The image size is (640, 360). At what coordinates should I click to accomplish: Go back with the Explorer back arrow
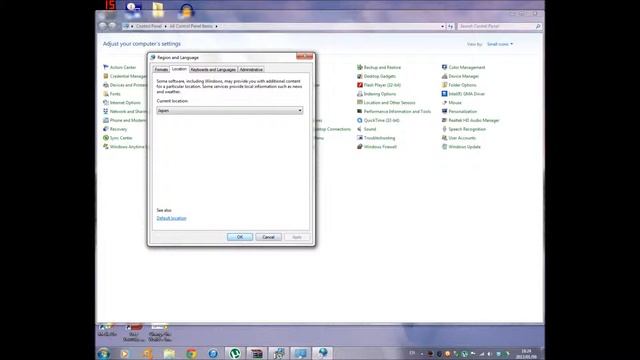click(x=103, y=26)
